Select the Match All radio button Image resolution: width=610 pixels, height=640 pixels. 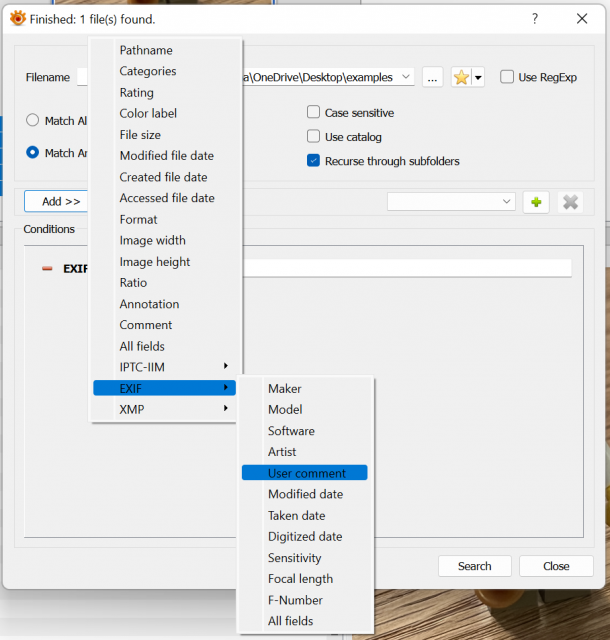pos(32,120)
